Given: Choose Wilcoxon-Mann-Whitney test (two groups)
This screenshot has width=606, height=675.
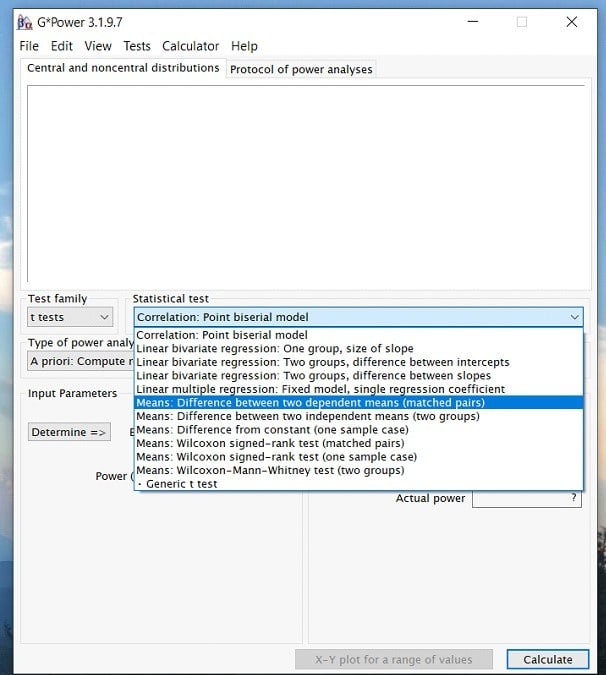Looking at the screenshot, I should [x=270, y=470].
